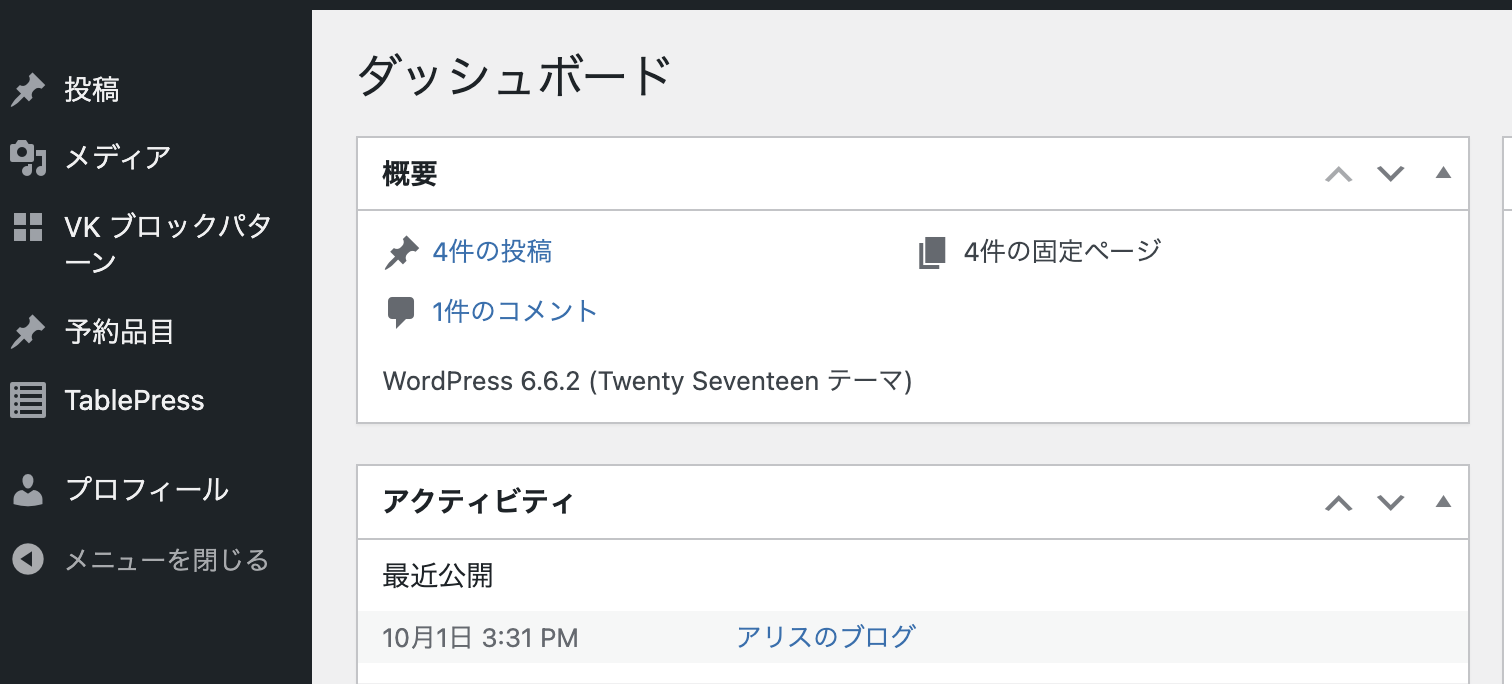The width and height of the screenshot is (1512, 684).
Task: Click the pushpin icon beside 投稿 menu
Action: tap(28, 91)
